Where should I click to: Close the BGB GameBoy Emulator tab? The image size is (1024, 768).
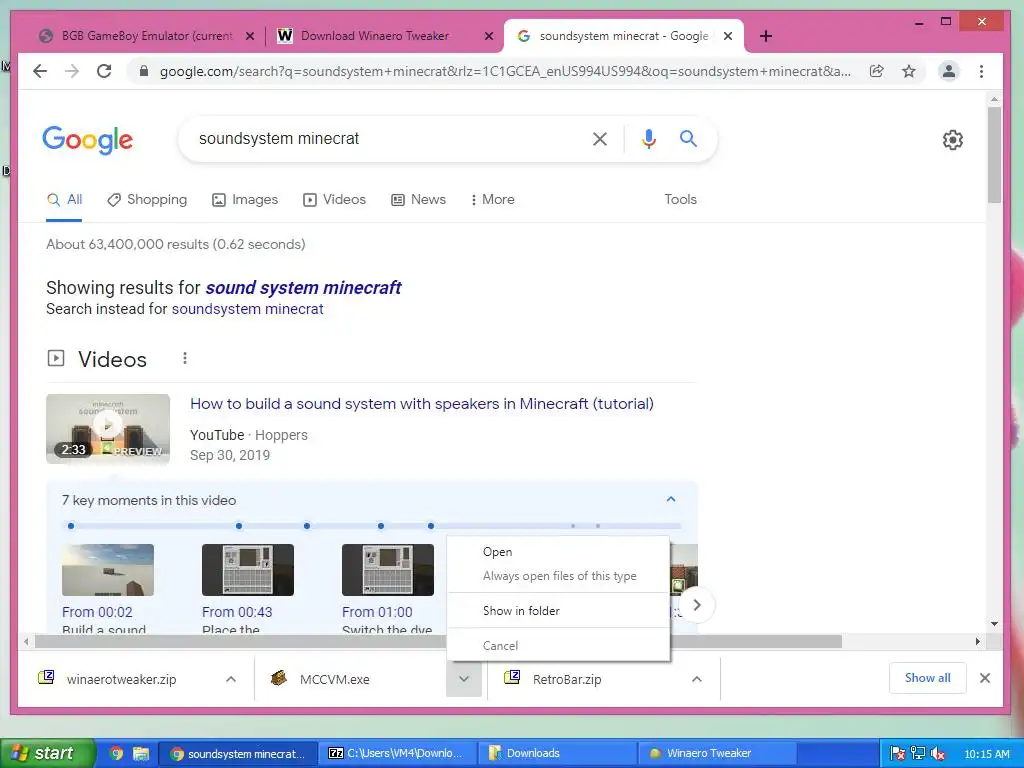pos(249,37)
